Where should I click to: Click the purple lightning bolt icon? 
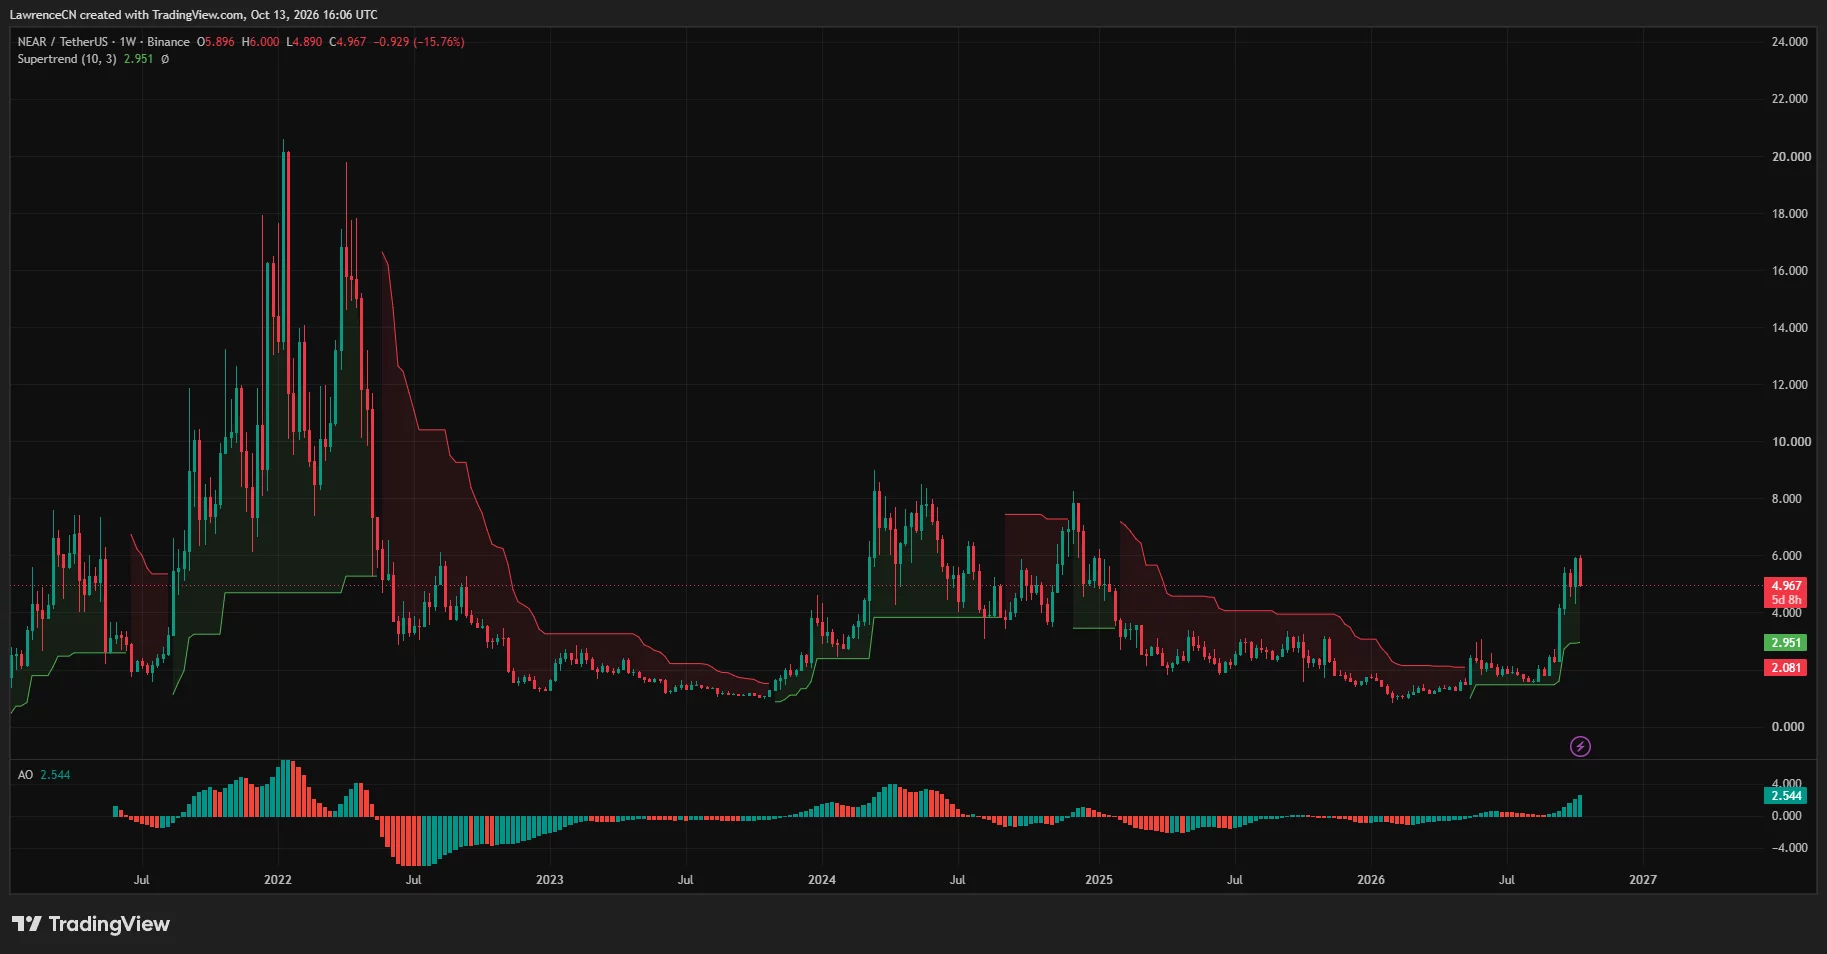pos(1580,746)
